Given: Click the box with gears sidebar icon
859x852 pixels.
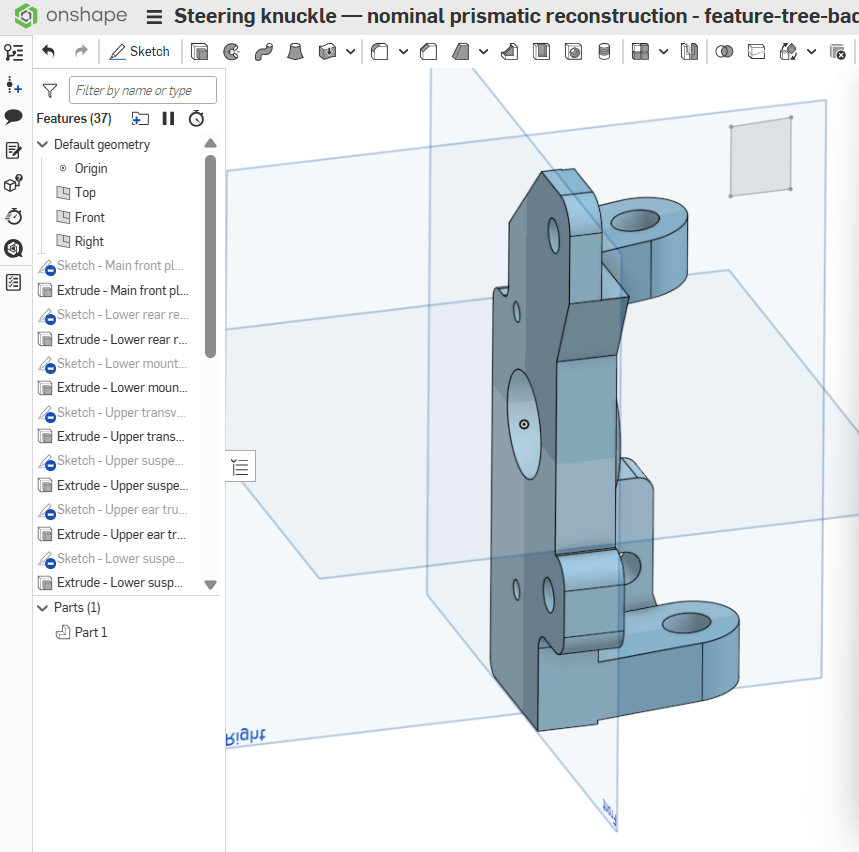Looking at the screenshot, I should click(x=14, y=184).
